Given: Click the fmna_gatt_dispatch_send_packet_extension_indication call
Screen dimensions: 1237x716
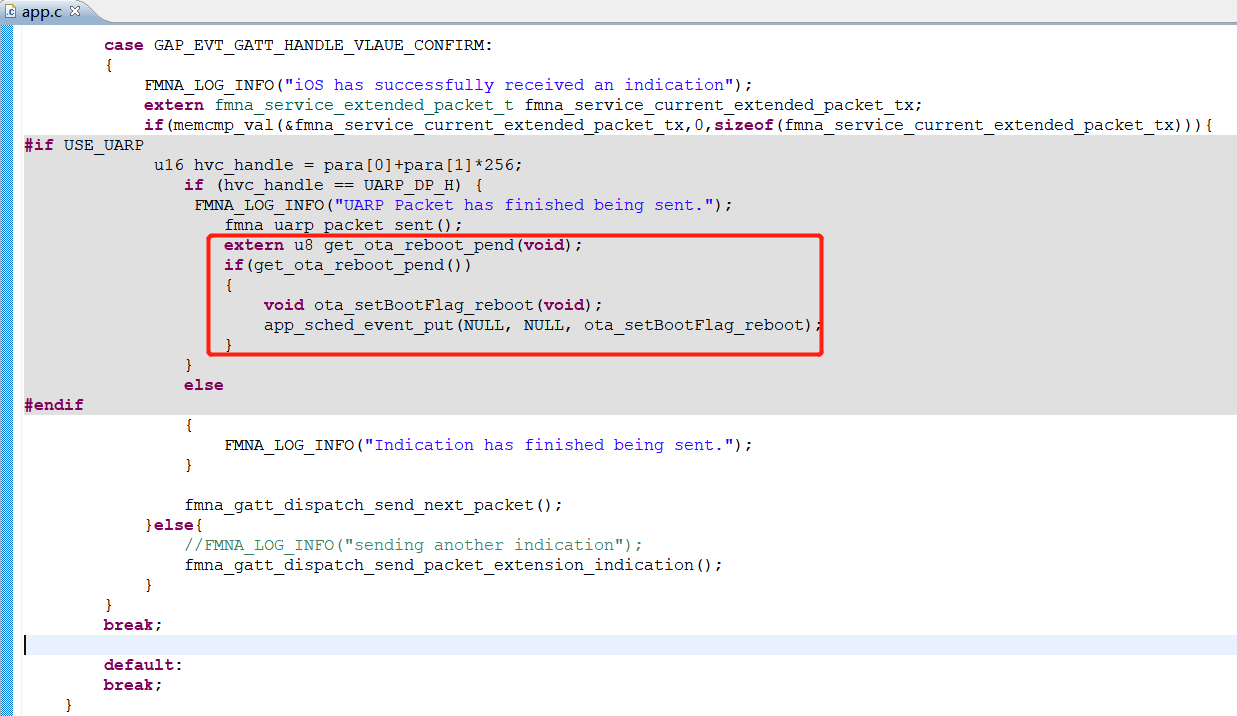Looking at the screenshot, I should point(452,565).
